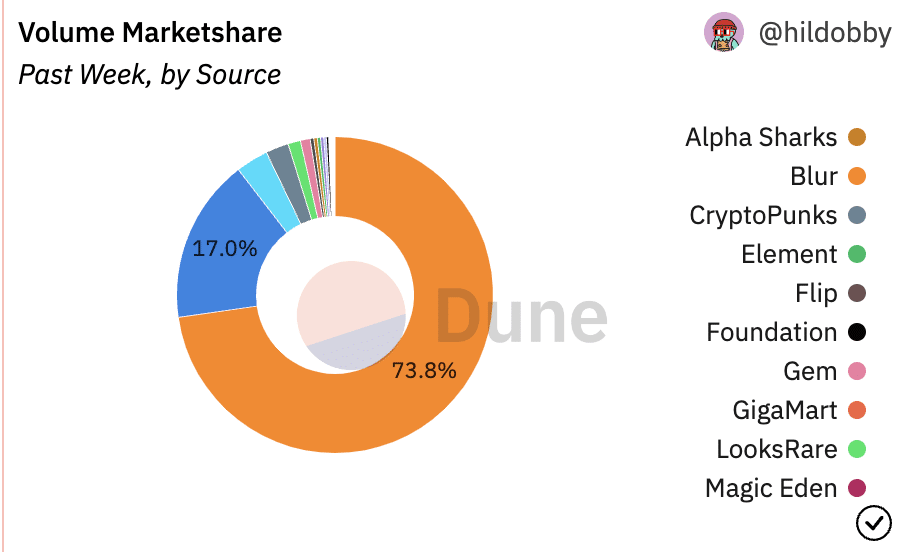Viewport: 906px width, 552px height.
Task: Click the hildobby avatar image
Action: coord(723,32)
